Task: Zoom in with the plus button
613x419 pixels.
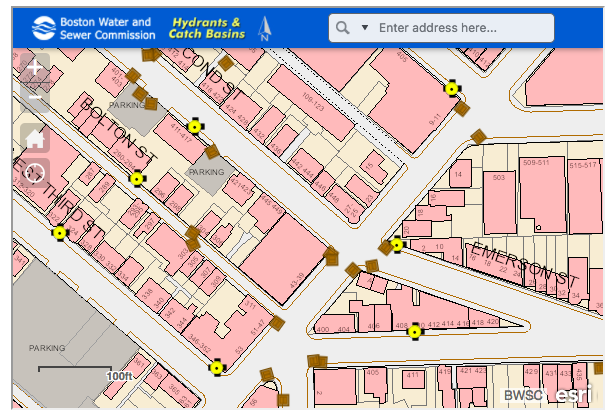Action: 35,68
